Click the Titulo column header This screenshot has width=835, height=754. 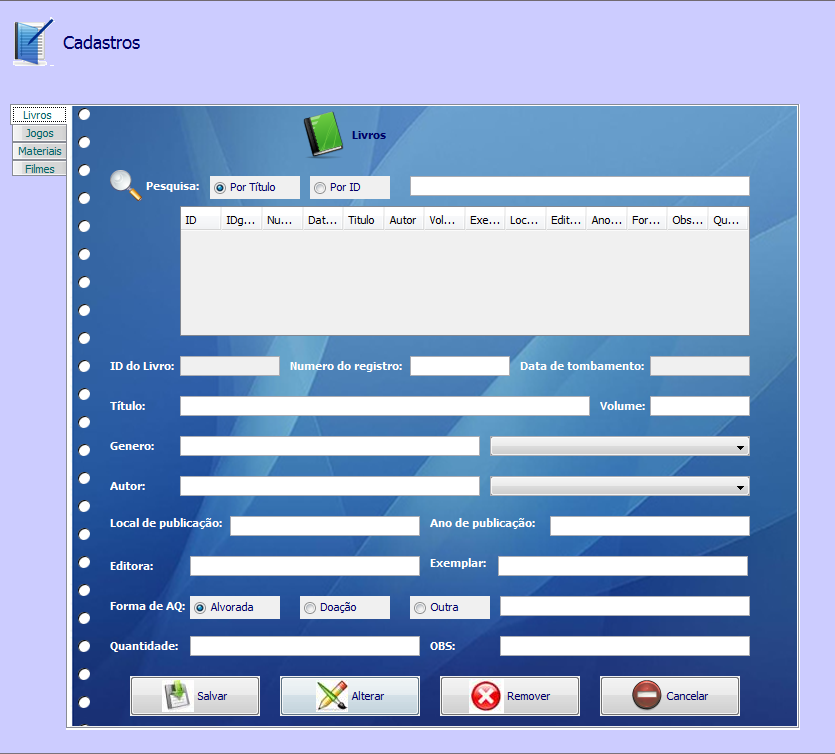[363, 220]
